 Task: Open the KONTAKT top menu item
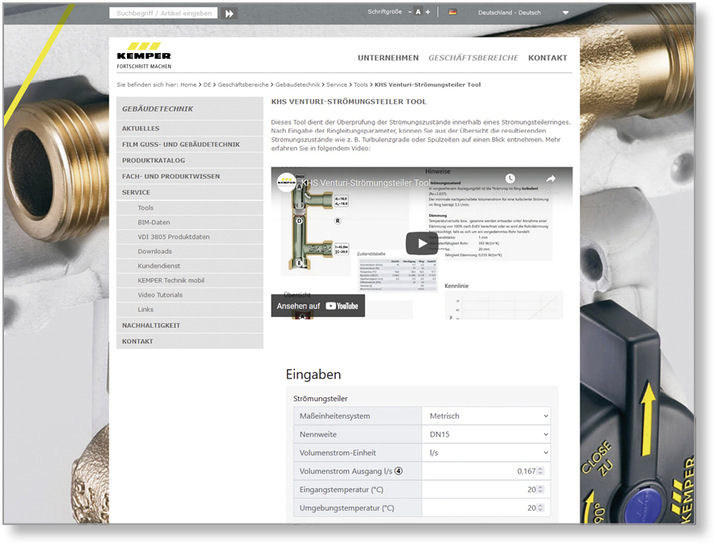[x=547, y=58]
